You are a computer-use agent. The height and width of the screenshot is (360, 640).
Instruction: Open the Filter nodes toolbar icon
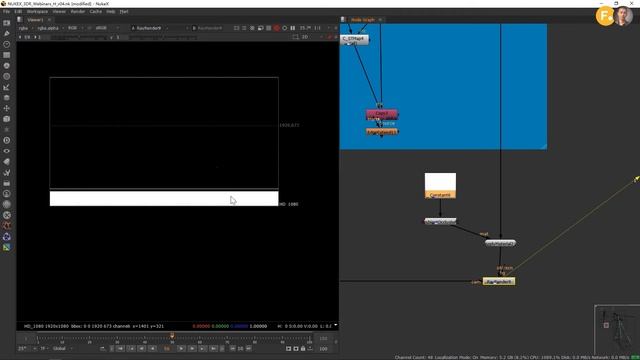7,76
